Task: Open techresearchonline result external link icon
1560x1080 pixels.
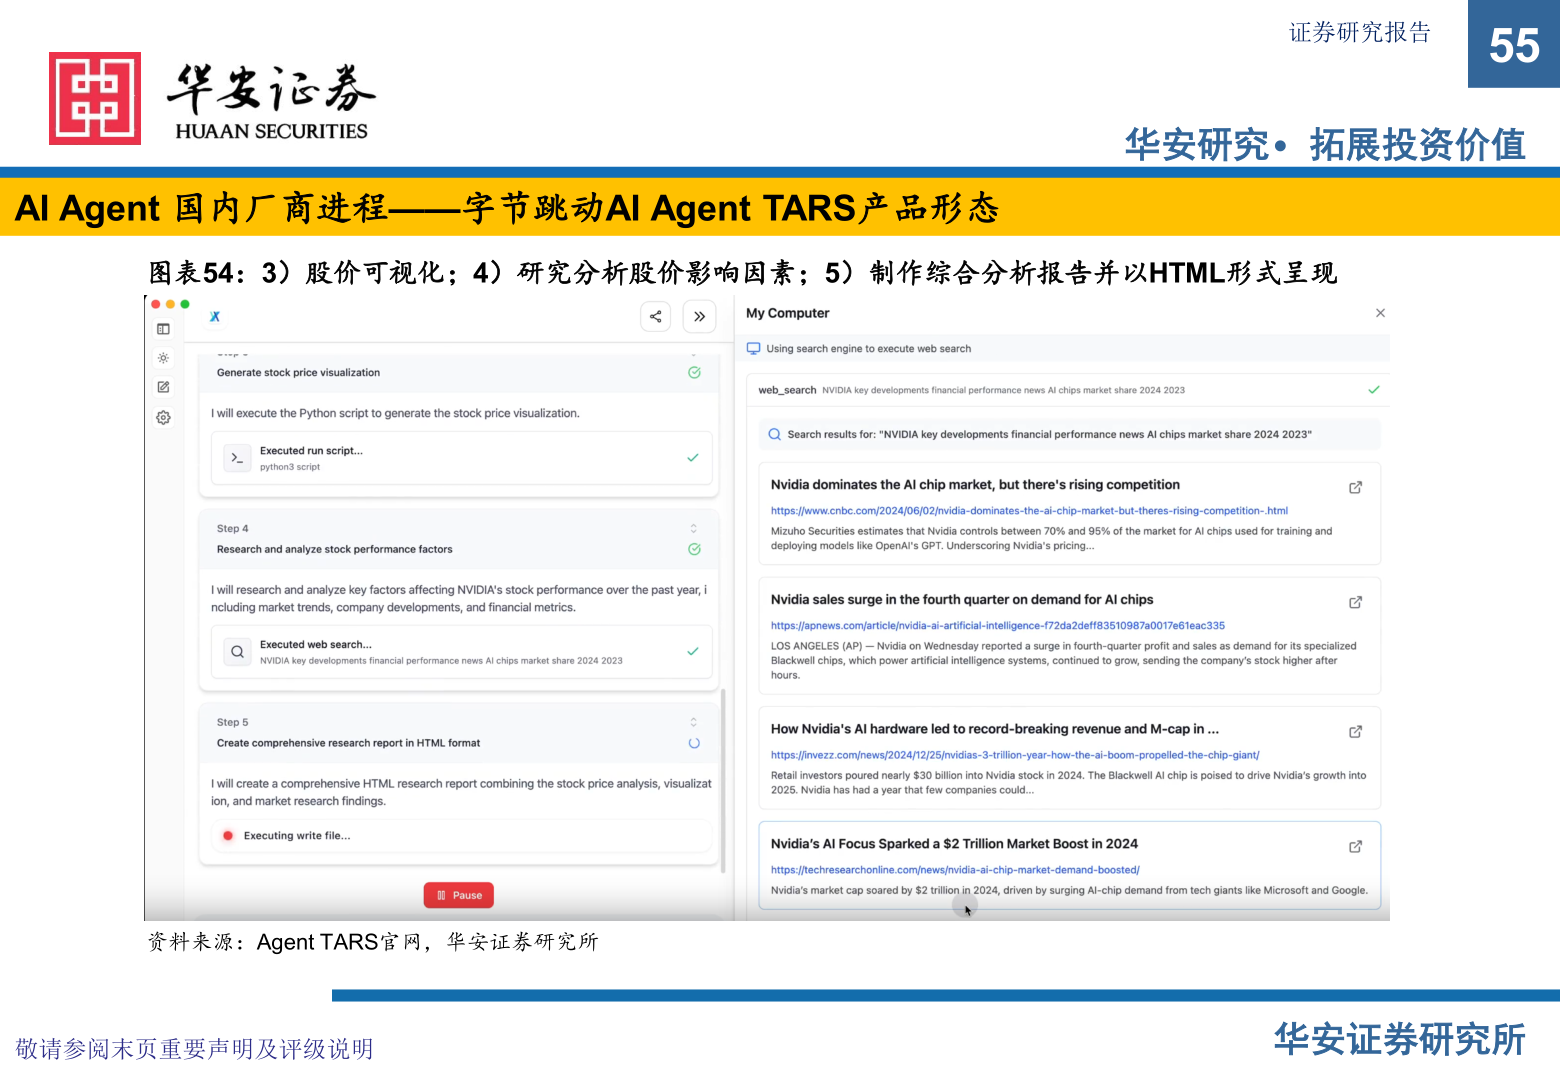Action: click(1356, 847)
